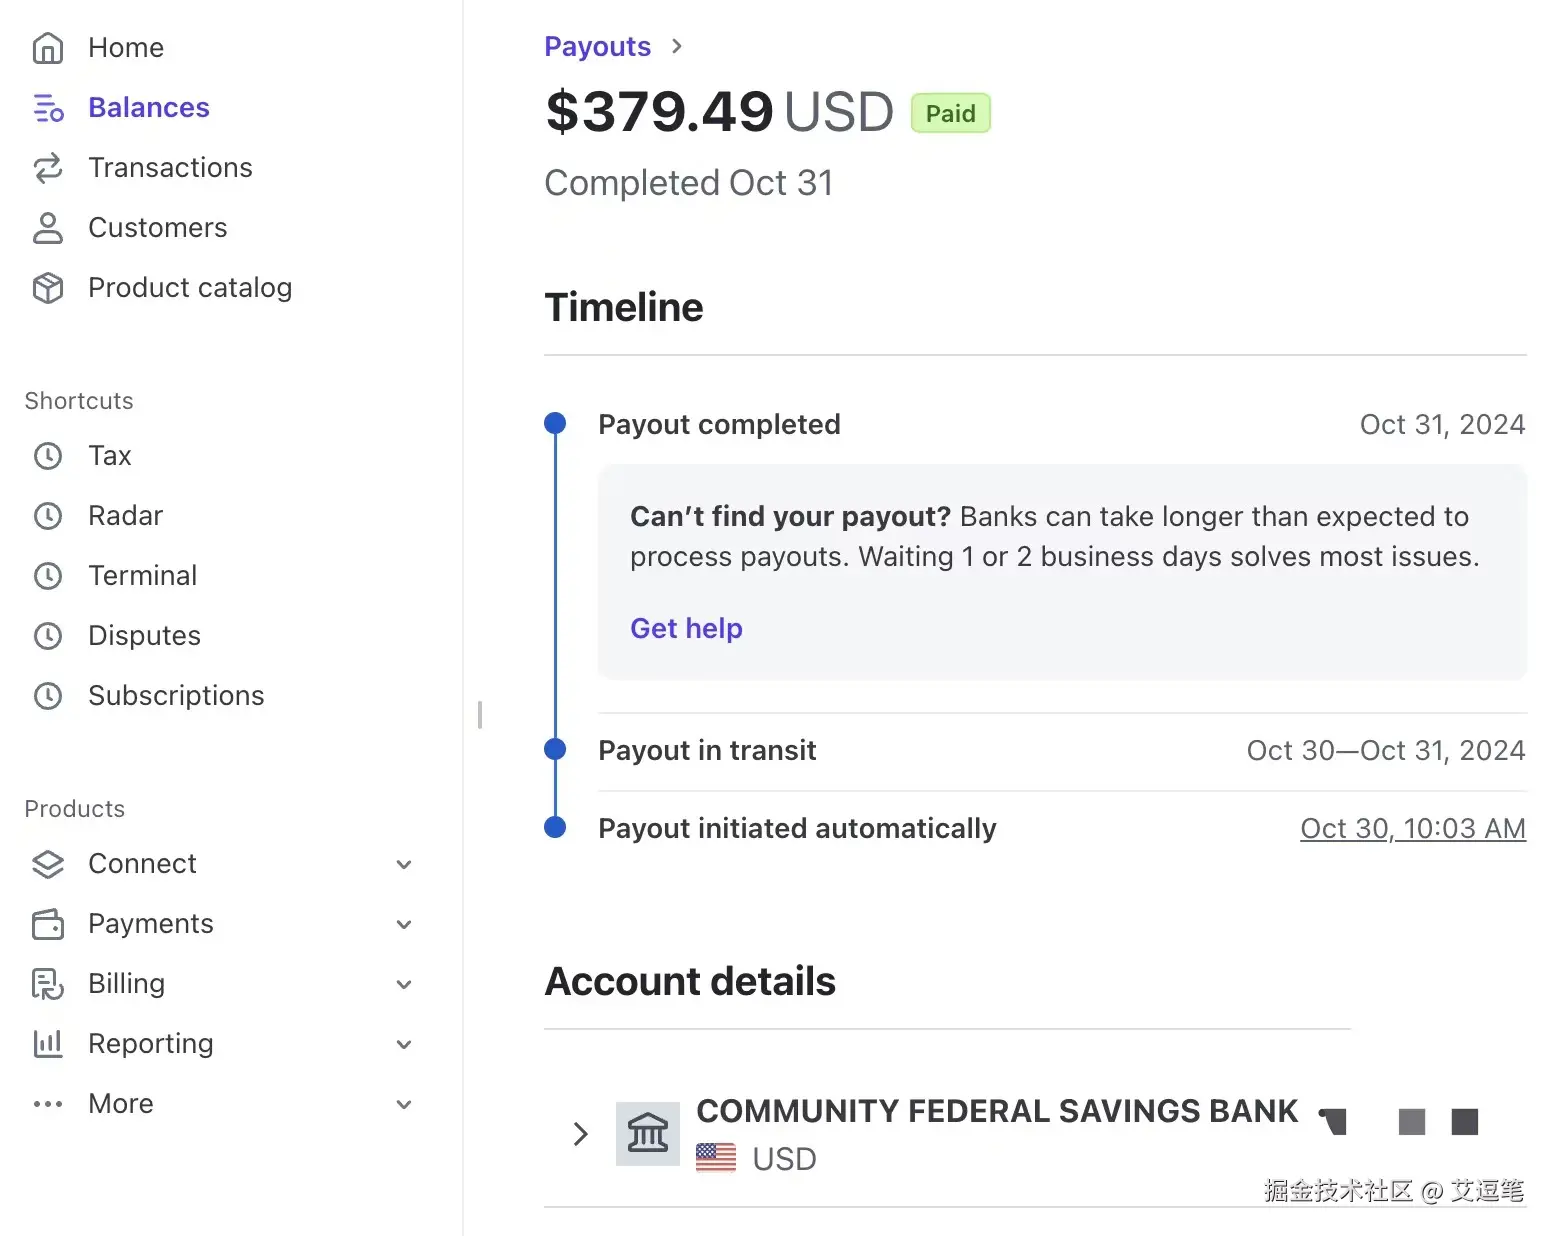This screenshot has height=1236, width=1556.
Task: Click the Oct 30, 10:03 AM timestamp
Action: 1412,828
